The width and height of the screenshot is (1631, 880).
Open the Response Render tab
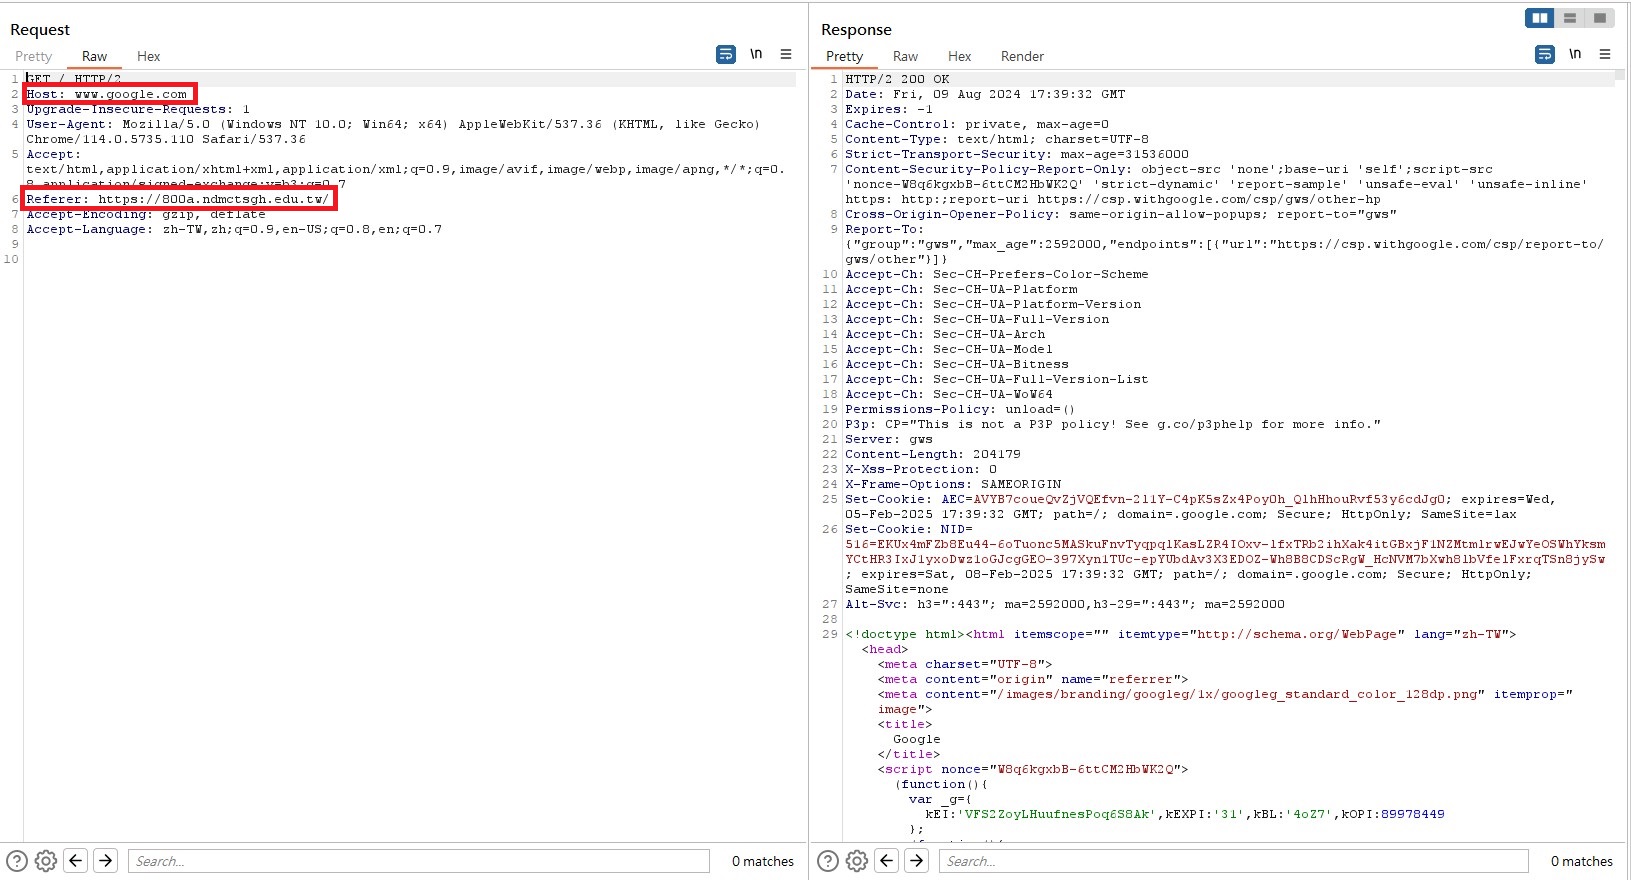1023,56
